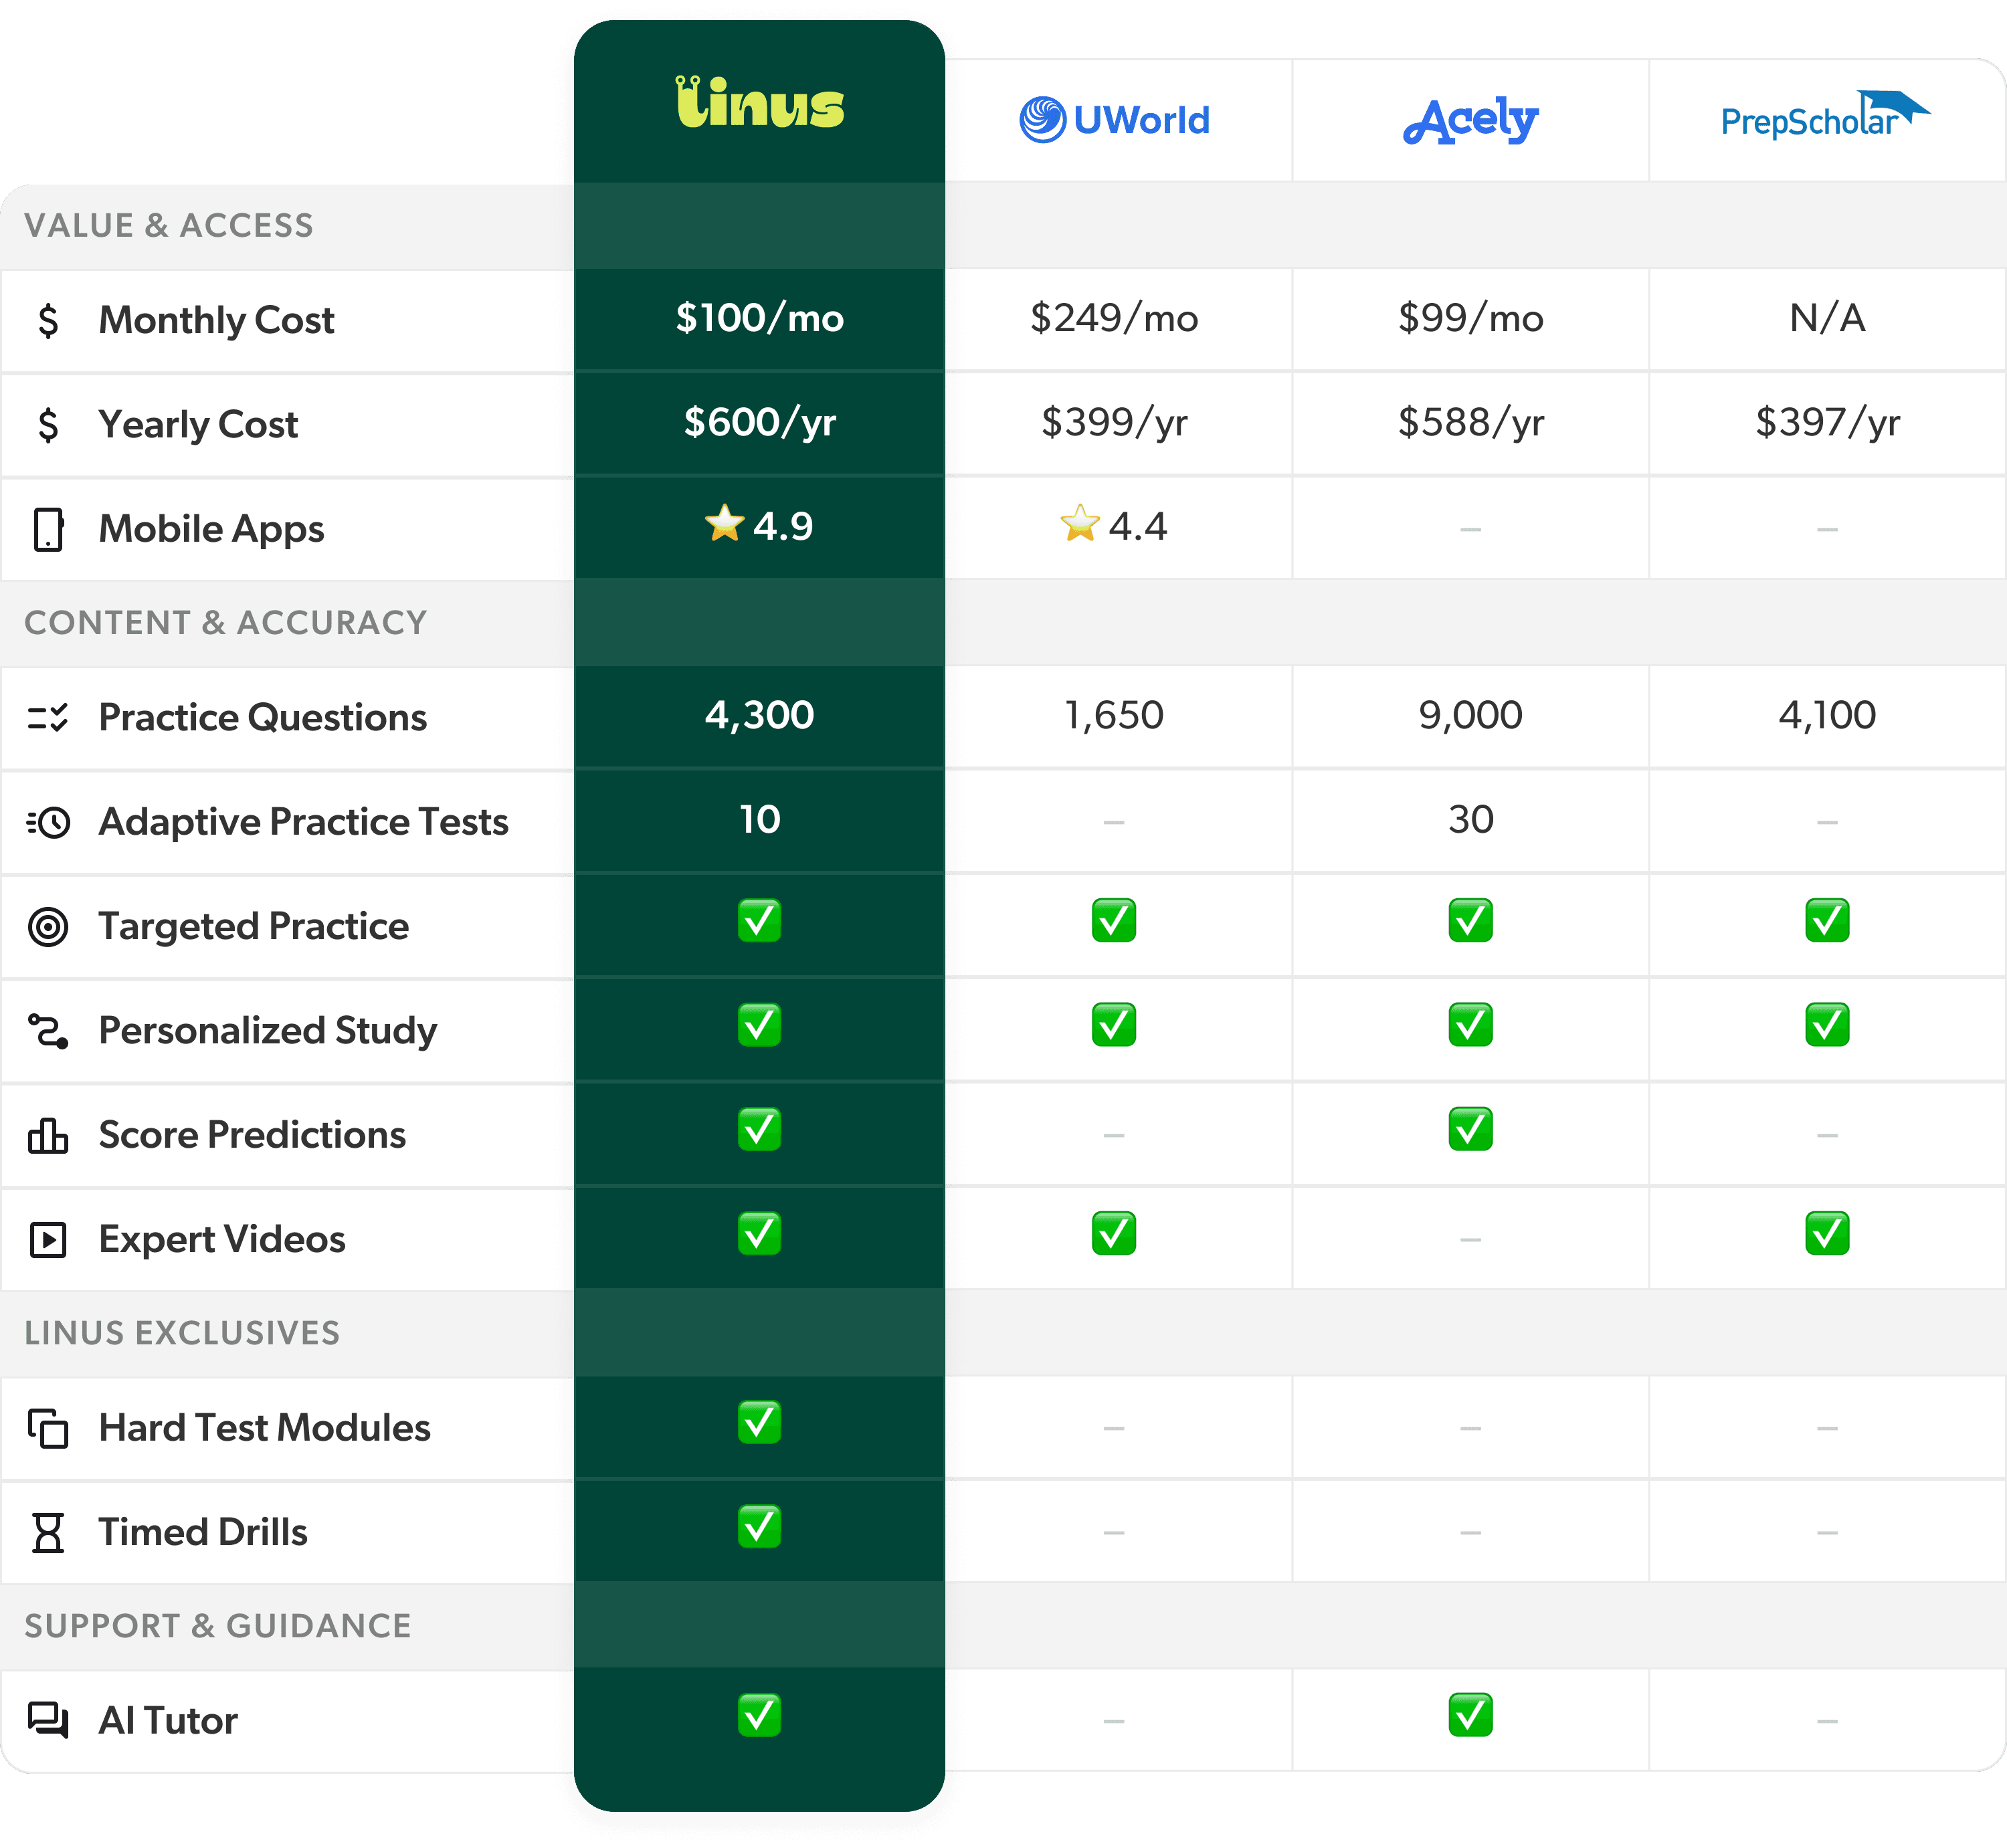This screenshot has height=1848, width=2007.
Task: Click PrepScholar's Expert Videos checkmark
Action: (x=1826, y=1233)
